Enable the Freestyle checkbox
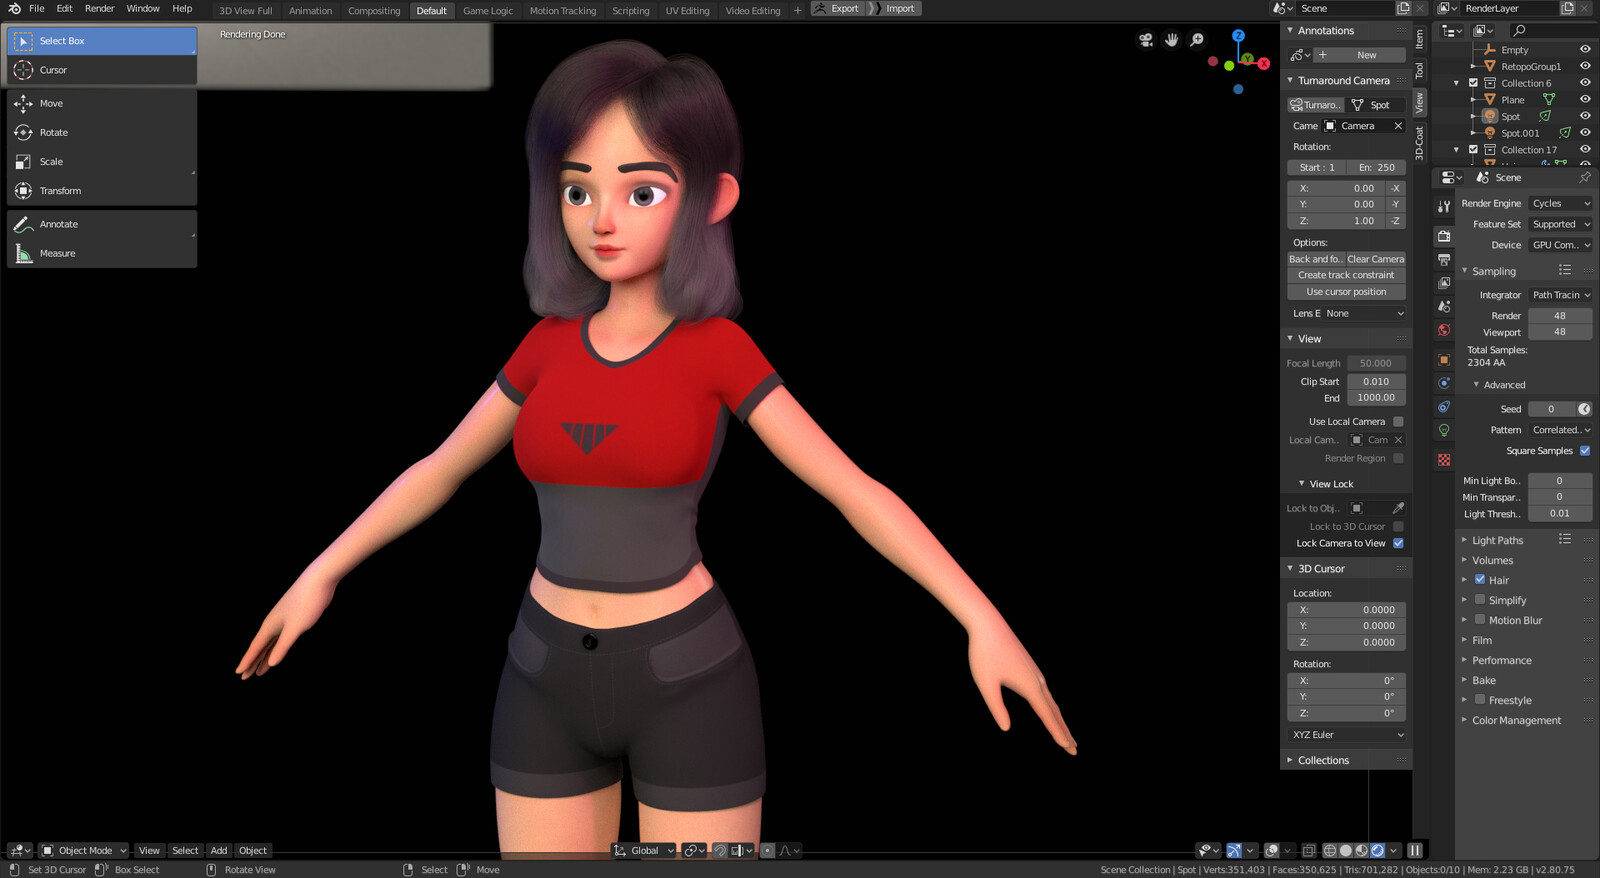 (1480, 700)
